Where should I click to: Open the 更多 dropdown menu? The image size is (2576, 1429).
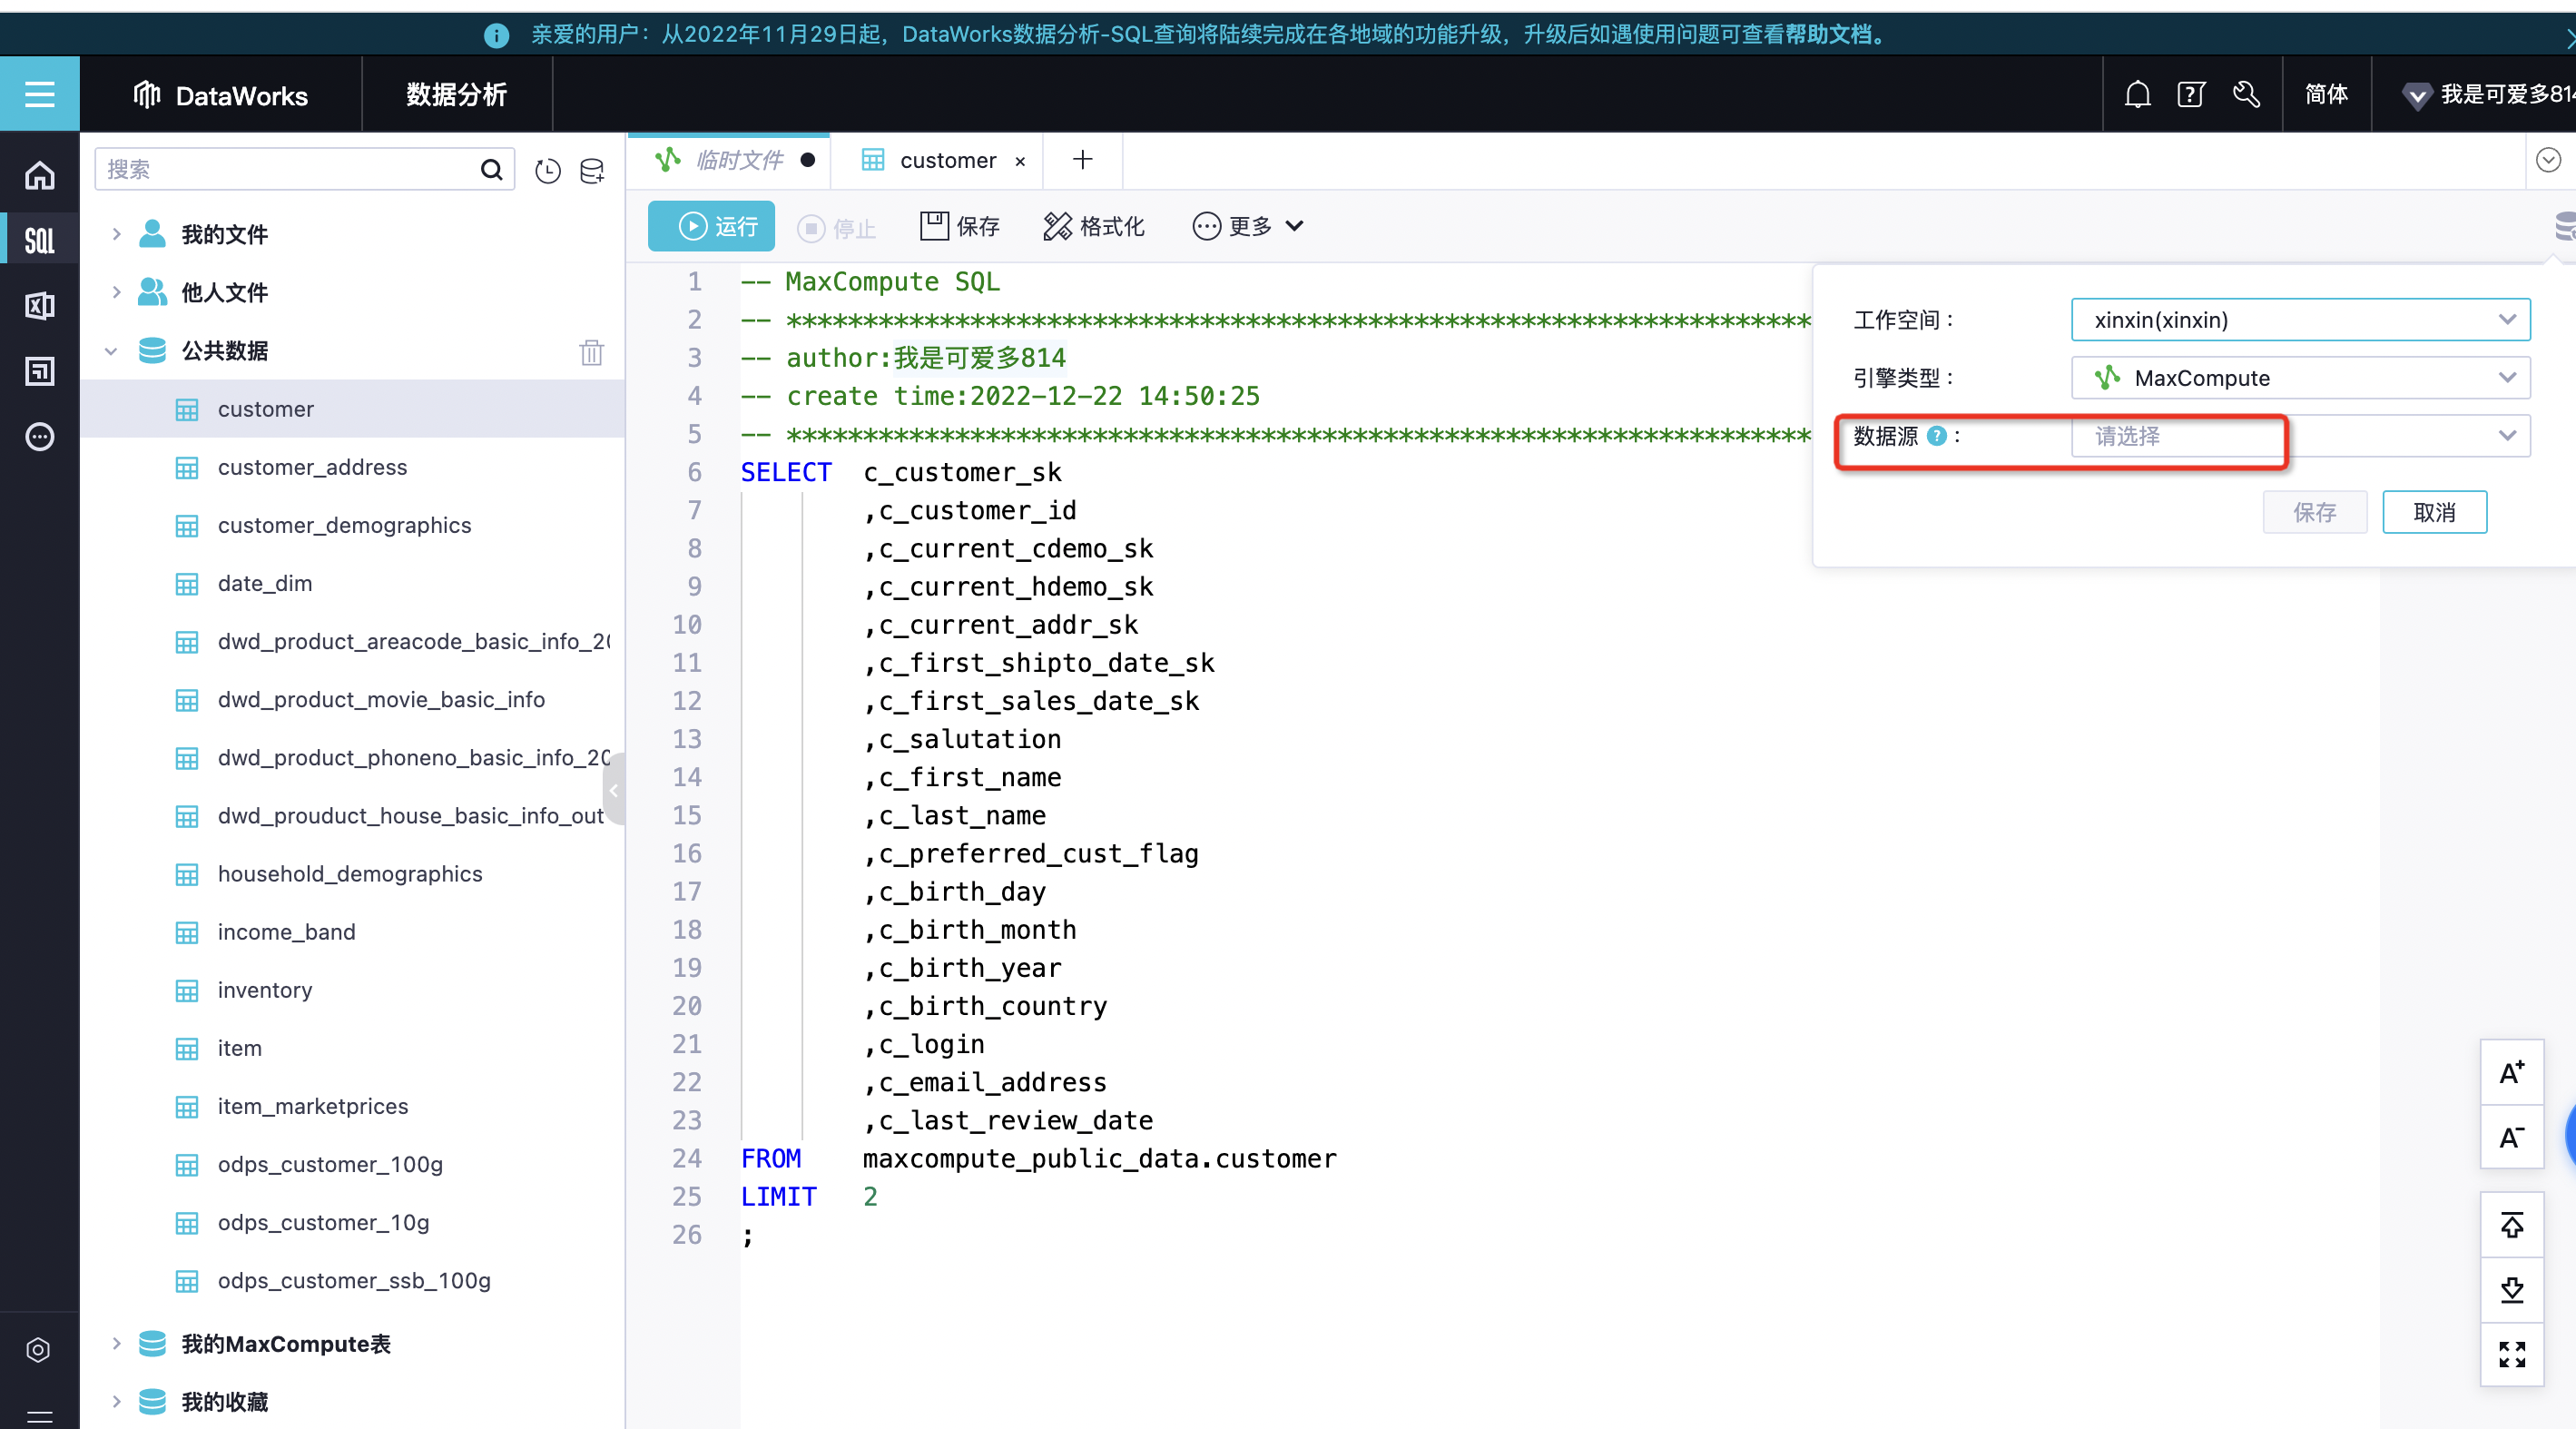1248,226
